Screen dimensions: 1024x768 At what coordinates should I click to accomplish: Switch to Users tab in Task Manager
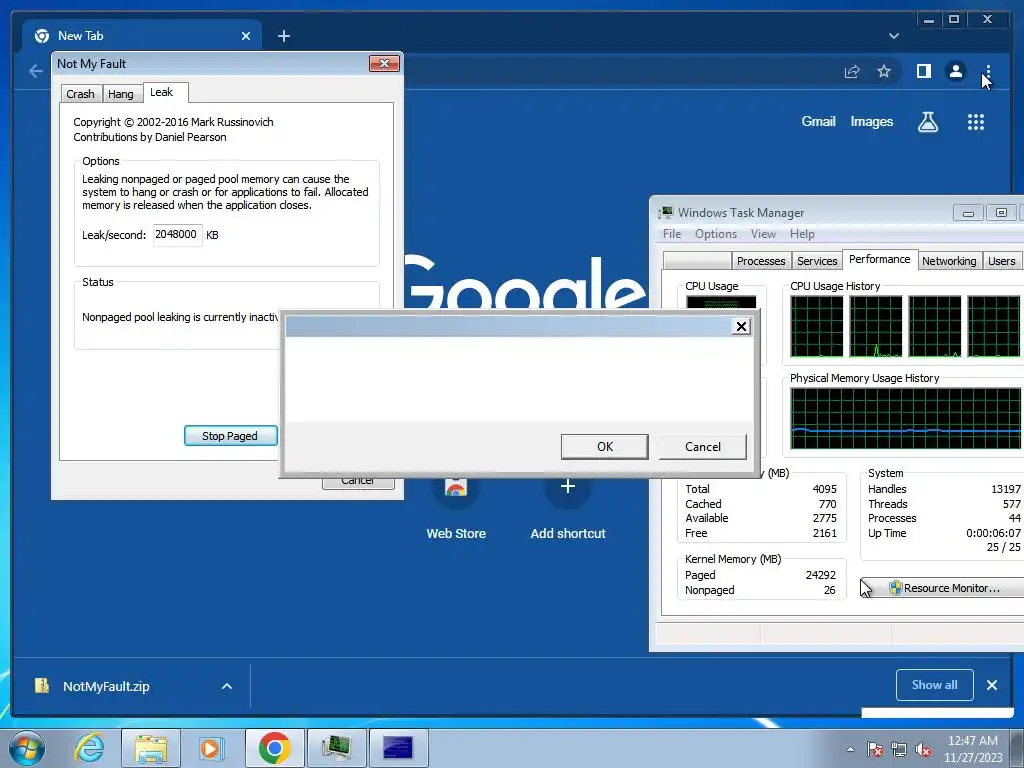(x=1002, y=261)
